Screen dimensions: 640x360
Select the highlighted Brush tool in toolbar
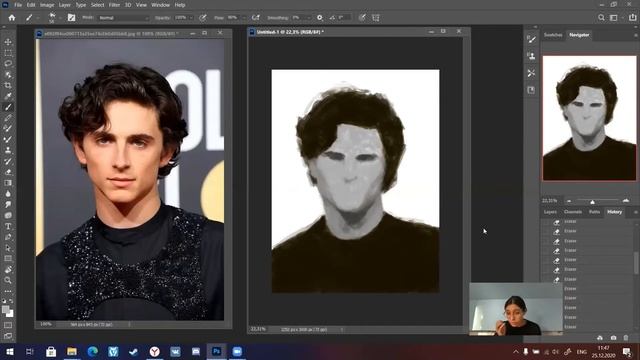8,107
